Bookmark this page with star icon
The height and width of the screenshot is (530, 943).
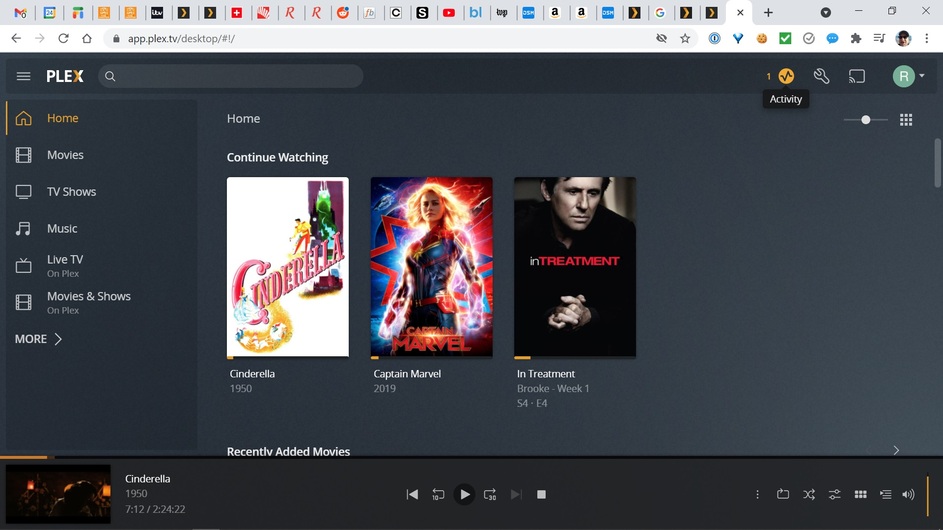tap(685, 39)
